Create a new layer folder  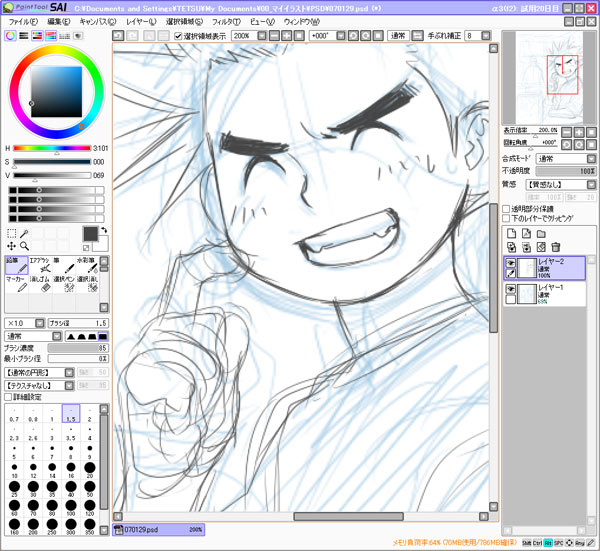click(x=541, y=233)
